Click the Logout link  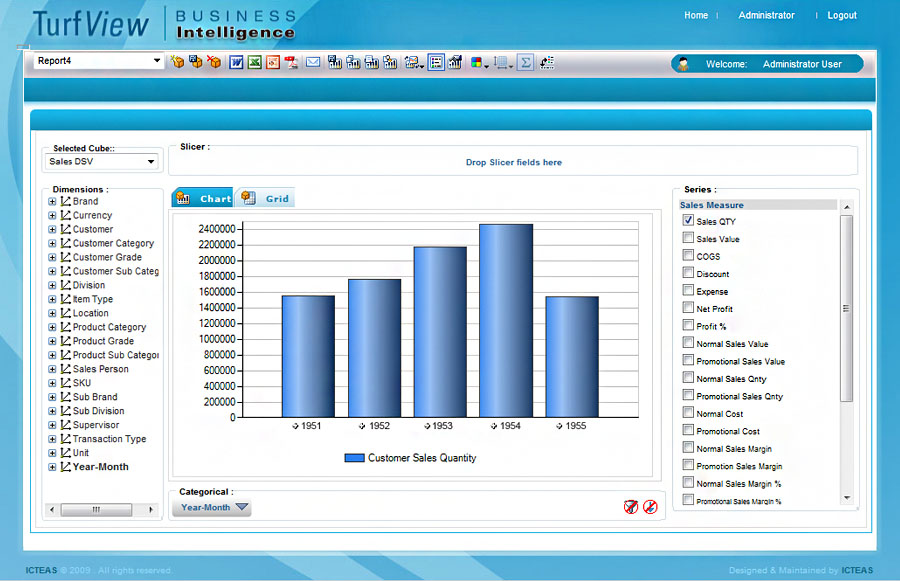841,16
